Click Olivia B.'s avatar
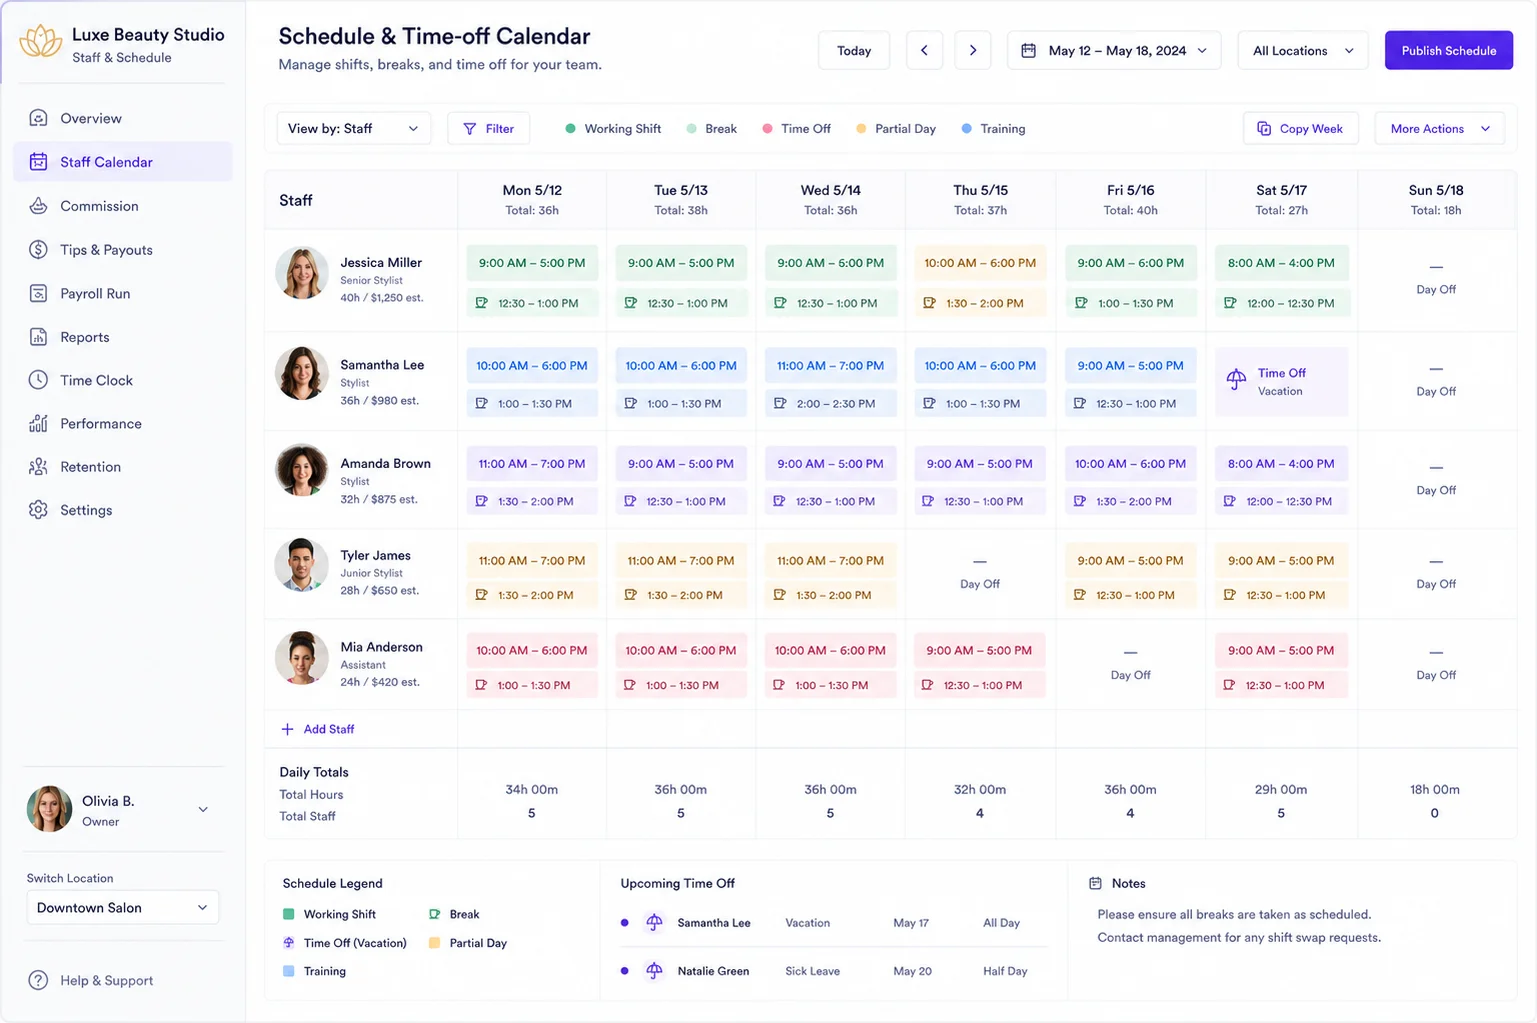Image resolution: width=1537 pixels, height=1023 pixels. click(x=49, y=809)
